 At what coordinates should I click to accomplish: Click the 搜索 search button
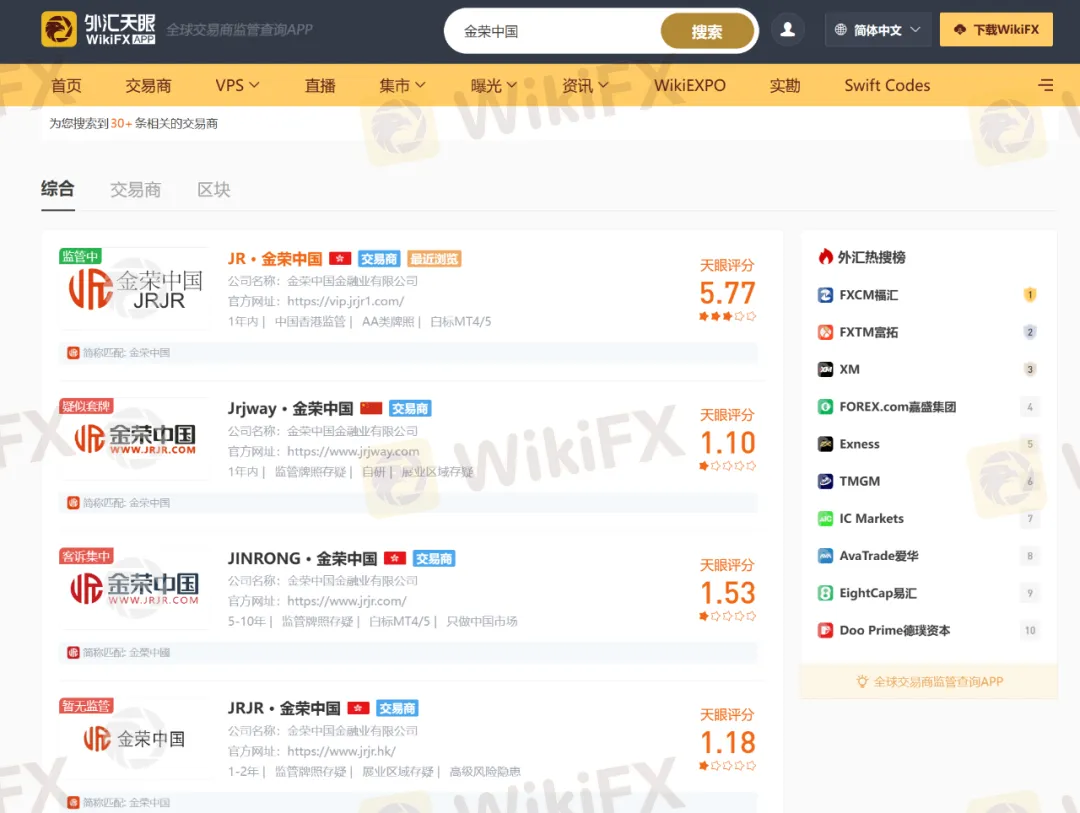point(707,31)
